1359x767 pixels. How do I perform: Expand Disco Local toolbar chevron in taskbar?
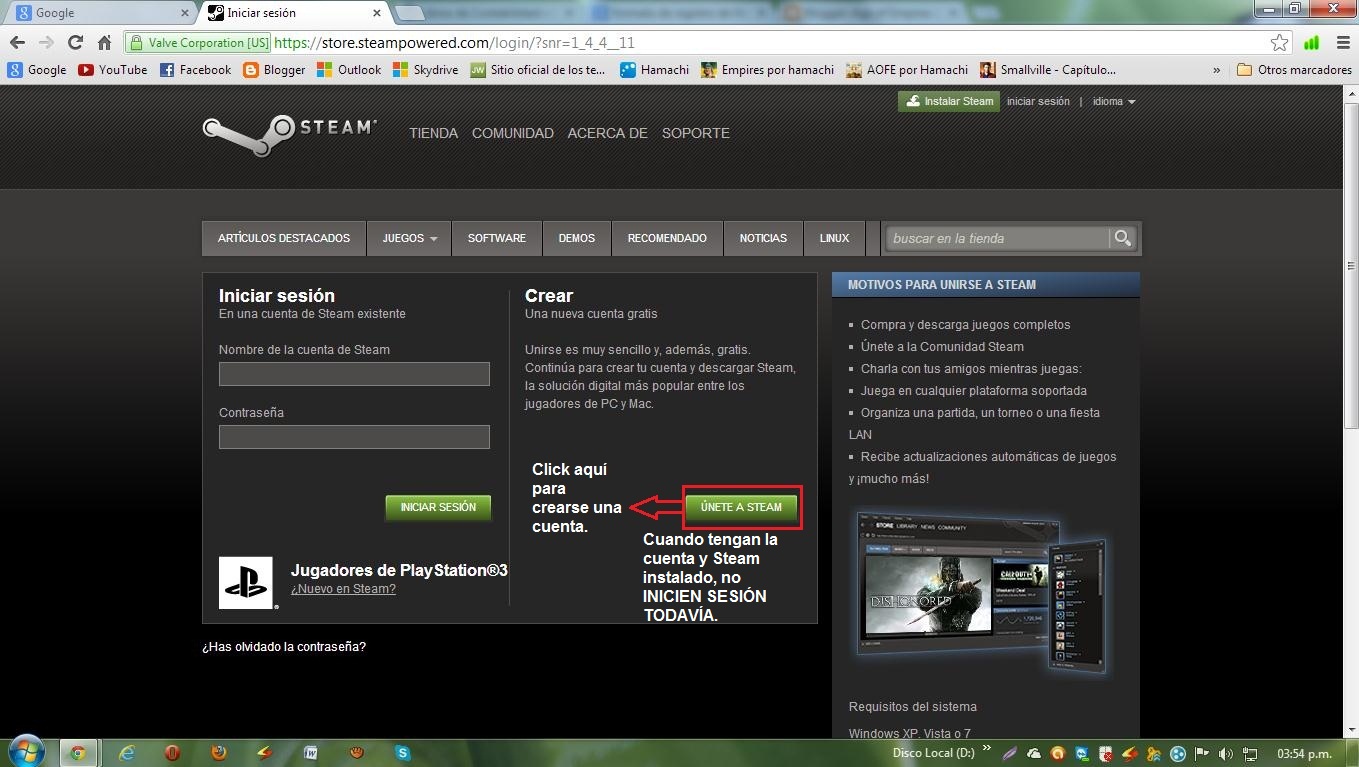[x=987, y=748]
